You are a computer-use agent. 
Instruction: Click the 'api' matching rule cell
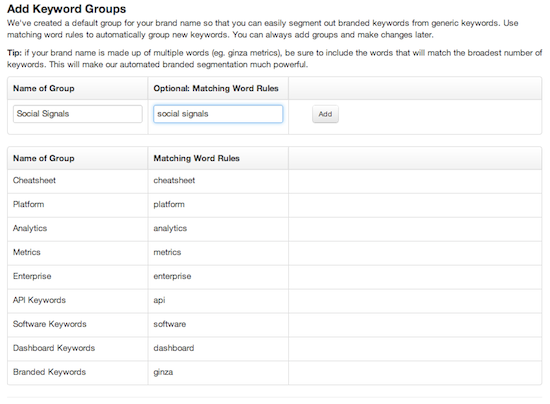tap(218, 301)
